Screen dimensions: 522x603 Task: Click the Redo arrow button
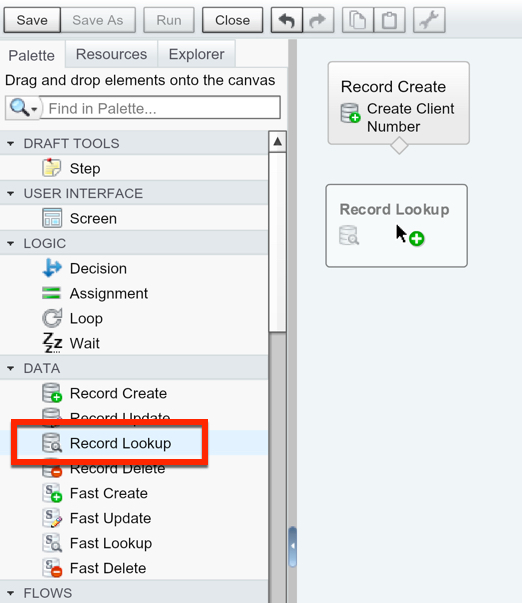click(318, 20)
